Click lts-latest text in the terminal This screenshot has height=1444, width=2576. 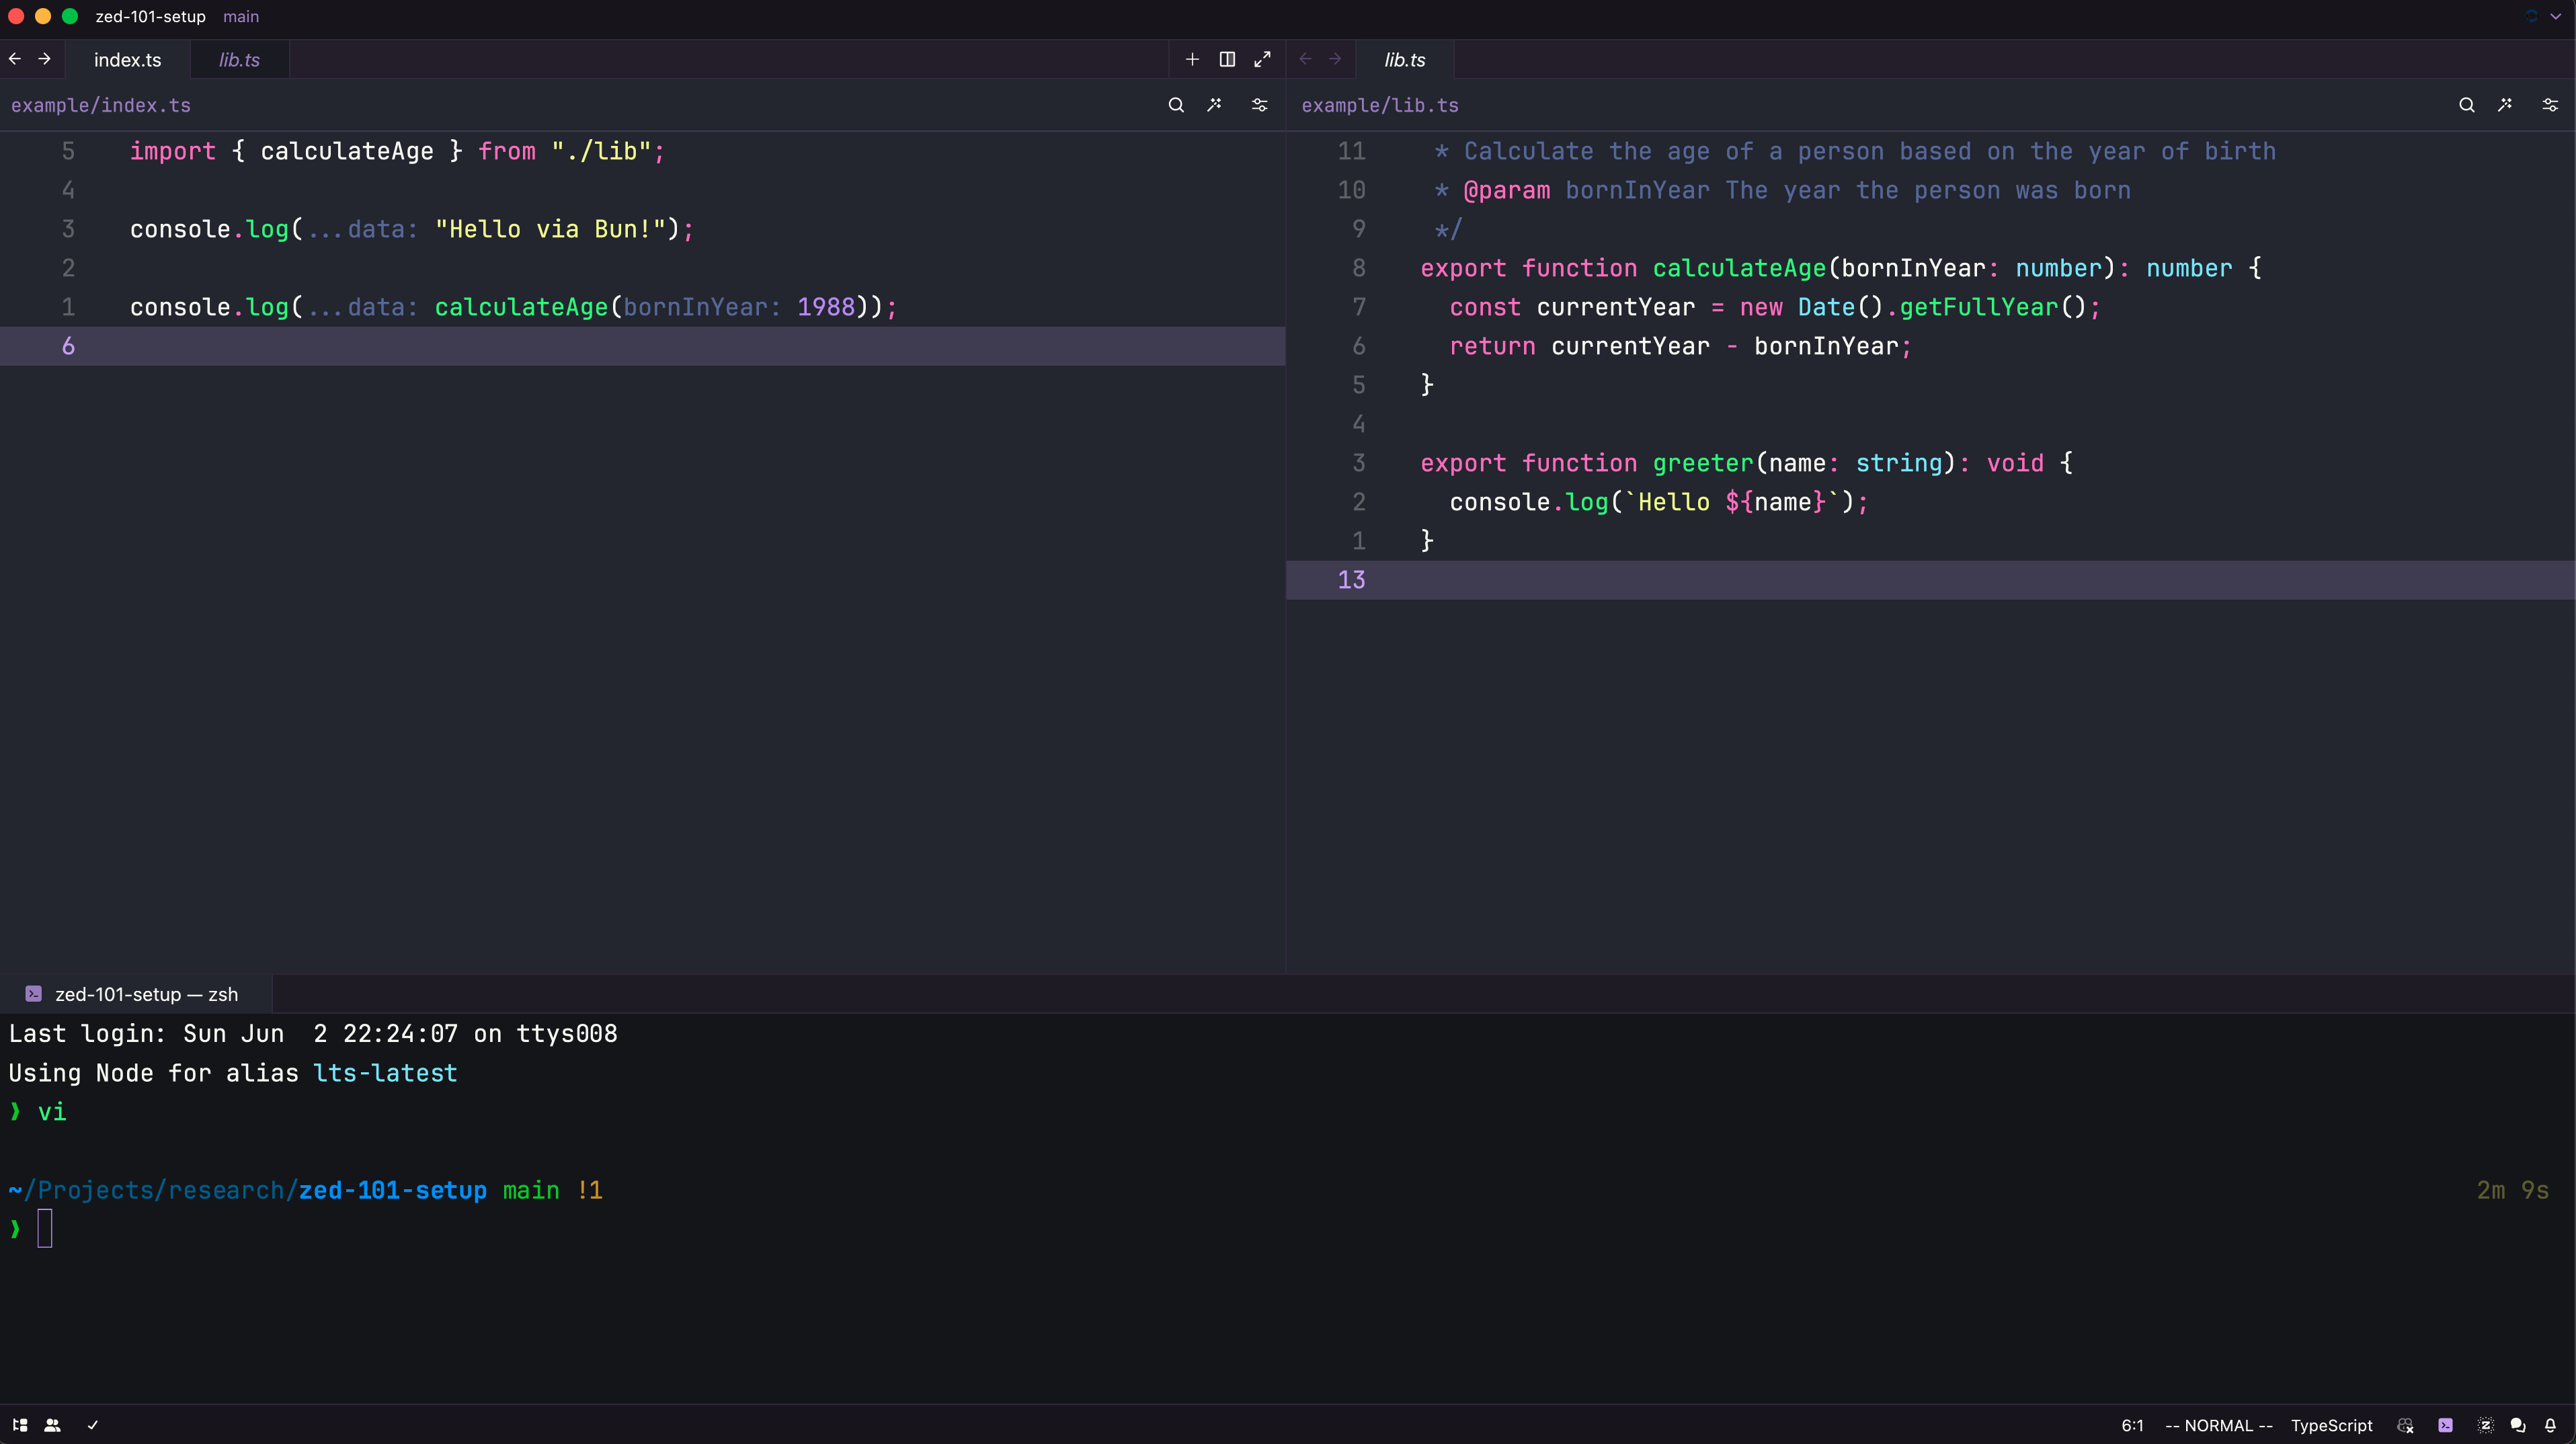click(x=385, y=1073)
